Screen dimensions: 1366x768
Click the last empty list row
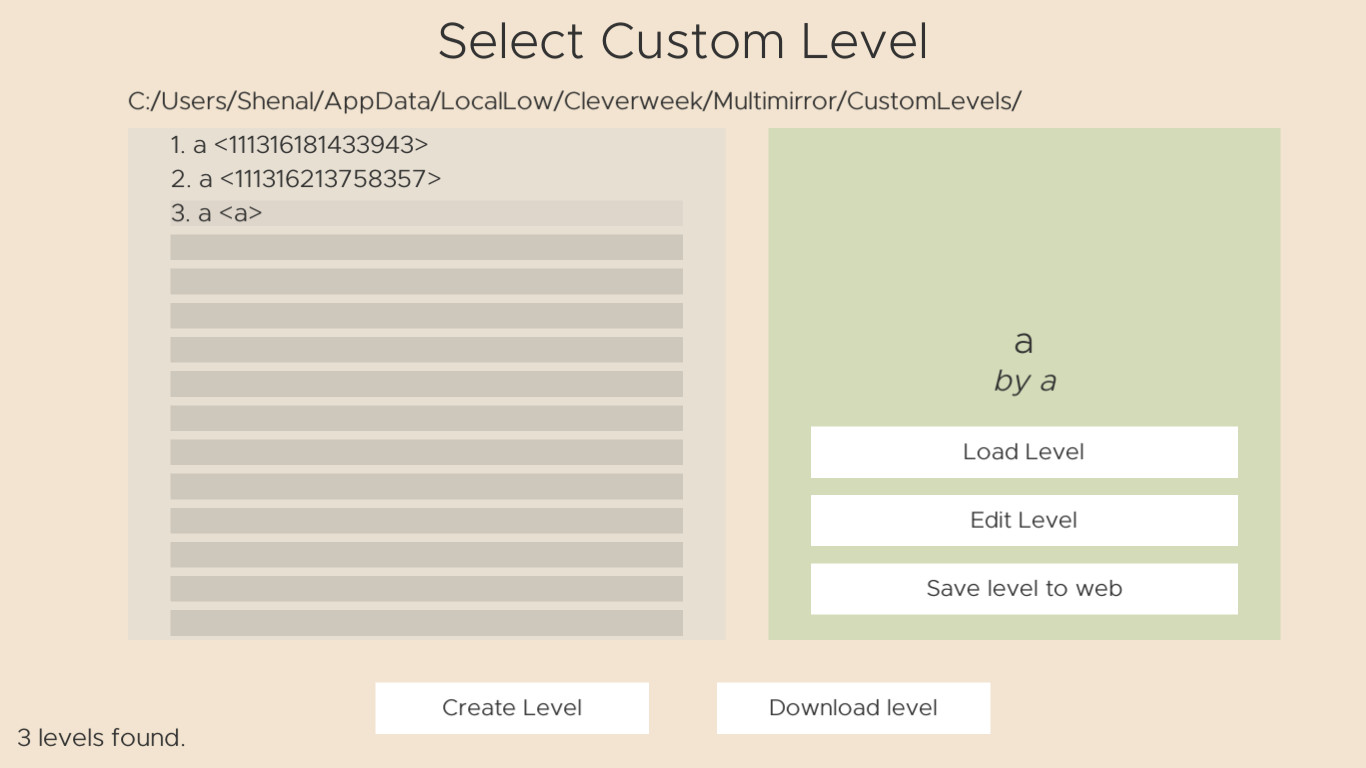tap(427, 623)
